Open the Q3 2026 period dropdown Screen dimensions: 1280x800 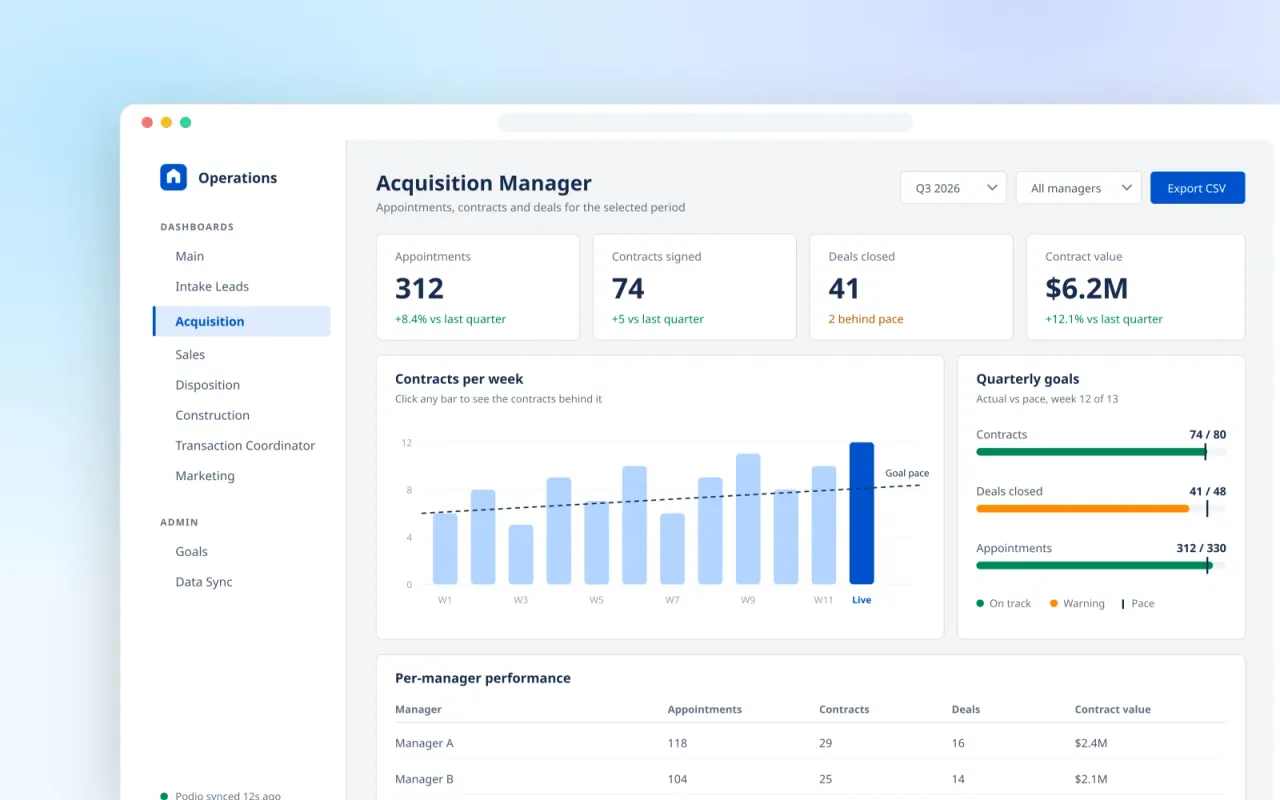954,188
